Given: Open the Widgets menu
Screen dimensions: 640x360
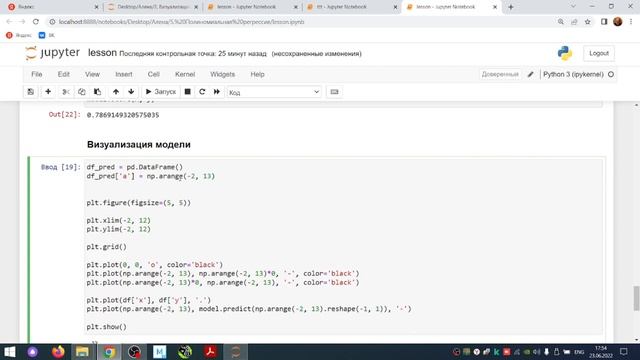Looking at the screenshot, I should [222, 74].
